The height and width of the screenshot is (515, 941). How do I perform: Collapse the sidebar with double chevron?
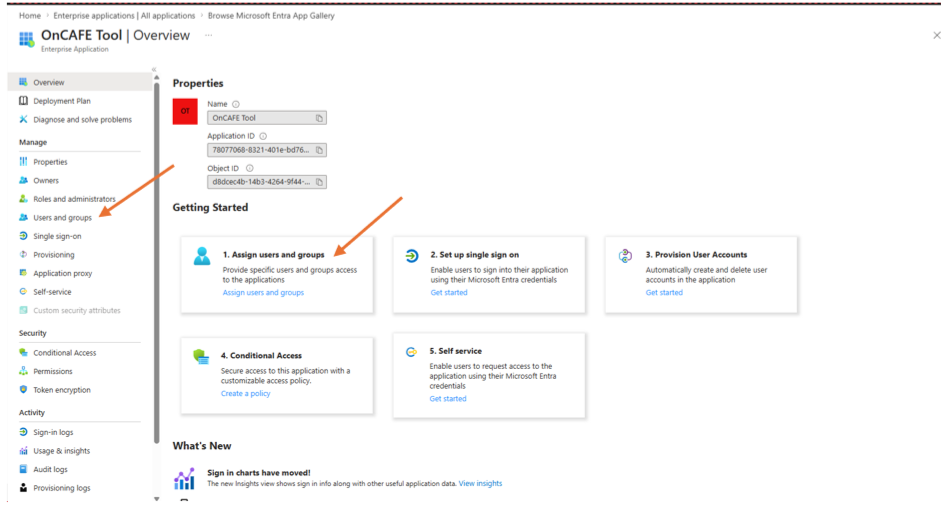pyautogui.click(x=154, y=70)
